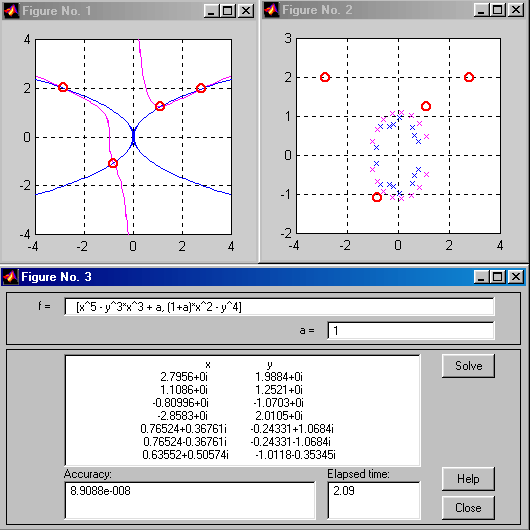Click the Solve button
Screen dimensions: 530x530
coord(468,366)
